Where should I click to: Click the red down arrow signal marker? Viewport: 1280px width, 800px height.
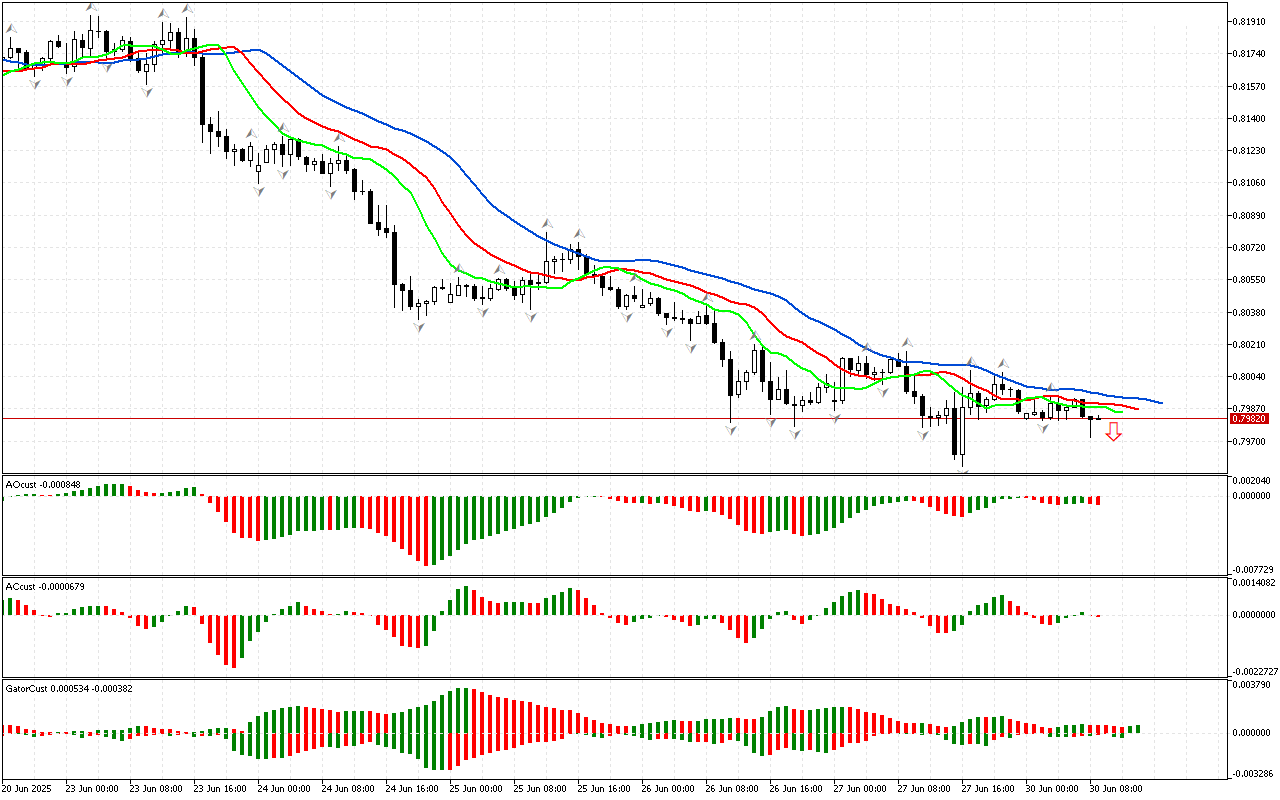tap(1113, 432)
